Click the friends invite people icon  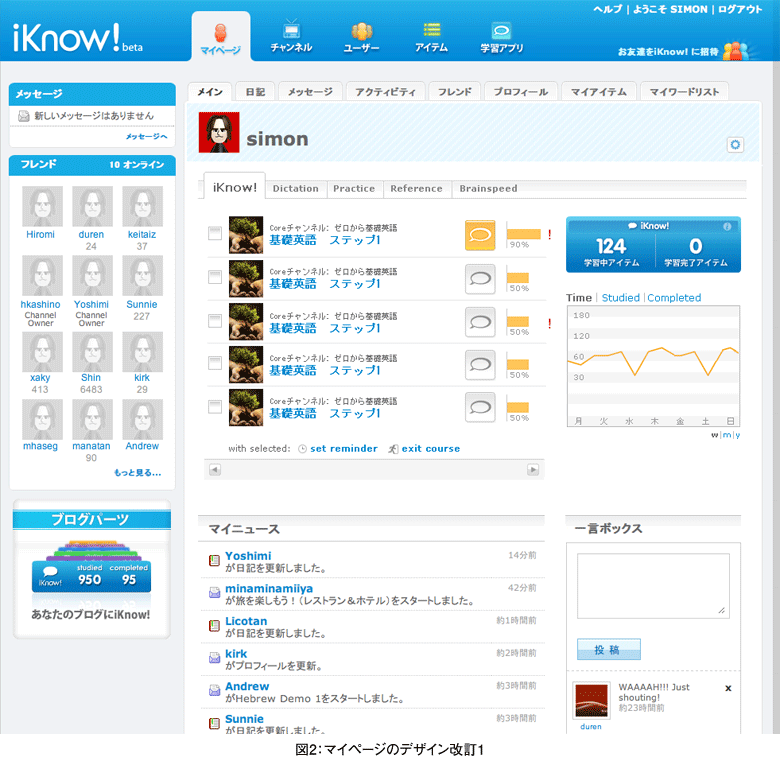pyautogui.click(x=736, y=51)
